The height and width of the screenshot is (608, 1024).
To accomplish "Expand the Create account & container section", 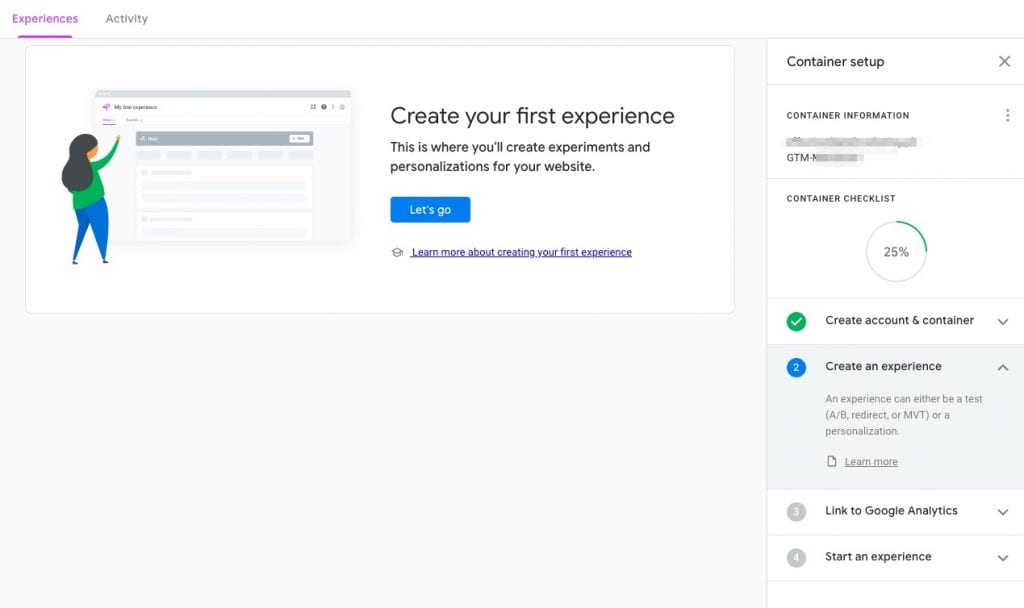I will point(1003,321).
